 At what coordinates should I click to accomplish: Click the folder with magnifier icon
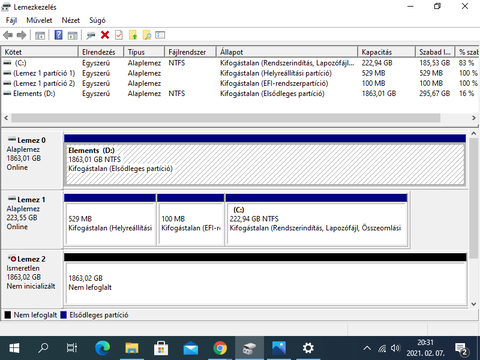pyautogui.click(x=147, y=35)
